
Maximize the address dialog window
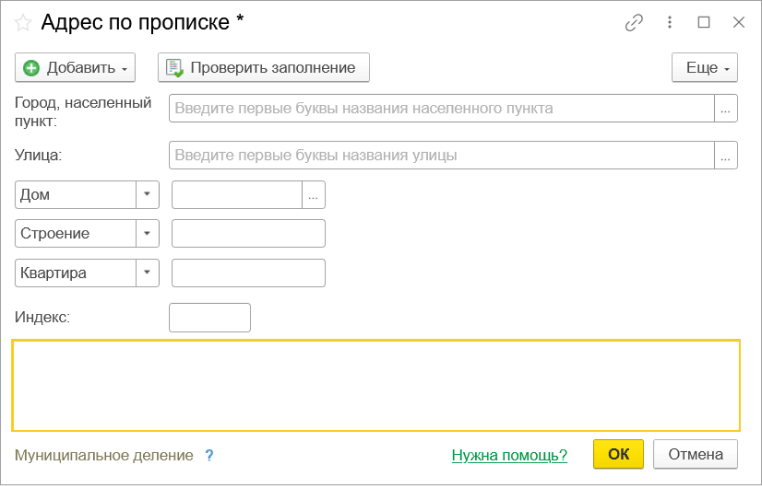704,22
